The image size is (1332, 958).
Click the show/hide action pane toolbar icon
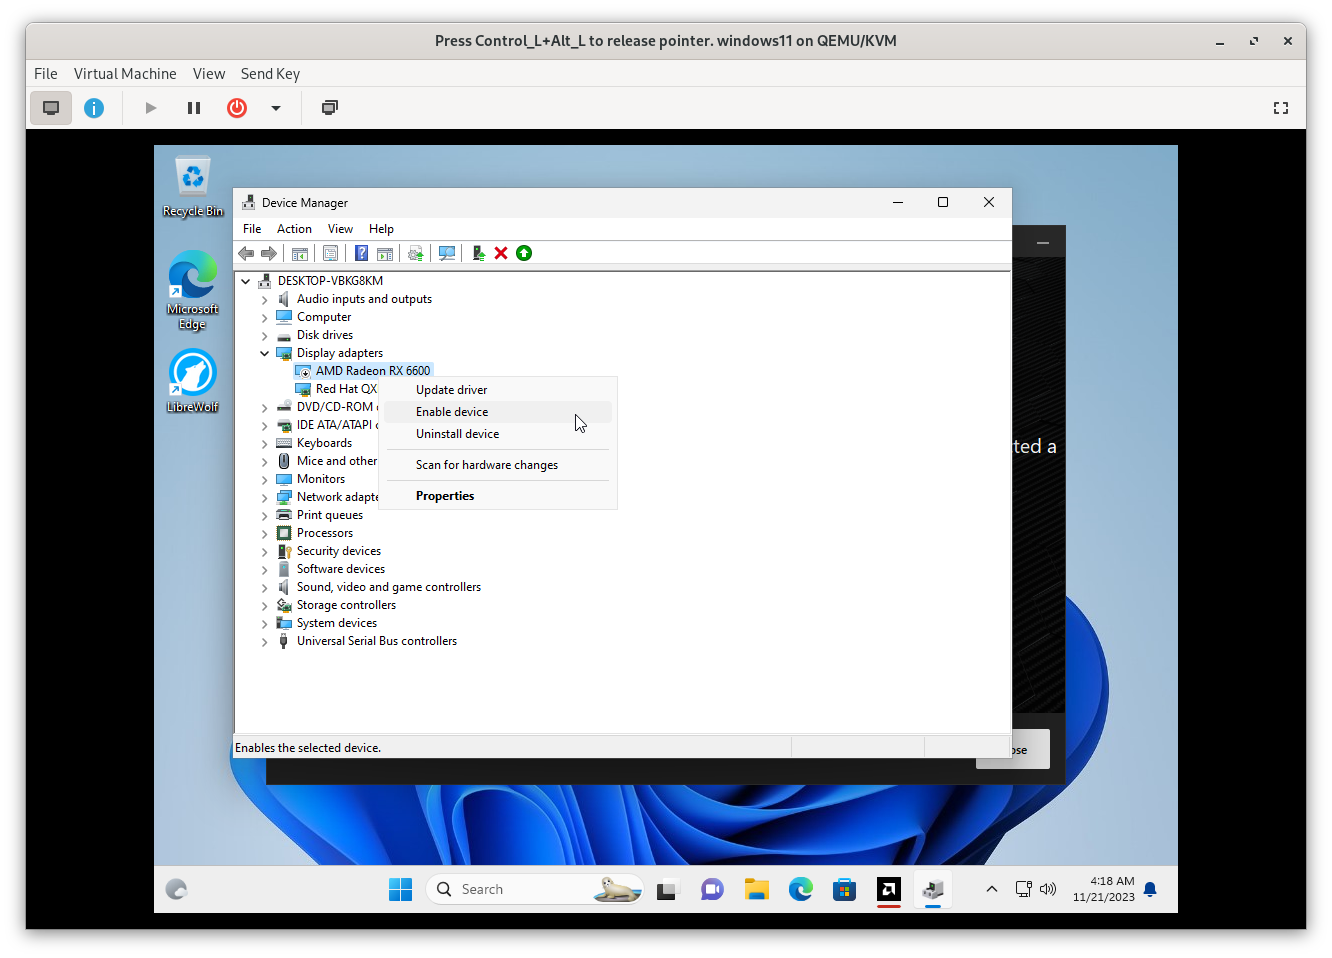click(x=384, y=253)
